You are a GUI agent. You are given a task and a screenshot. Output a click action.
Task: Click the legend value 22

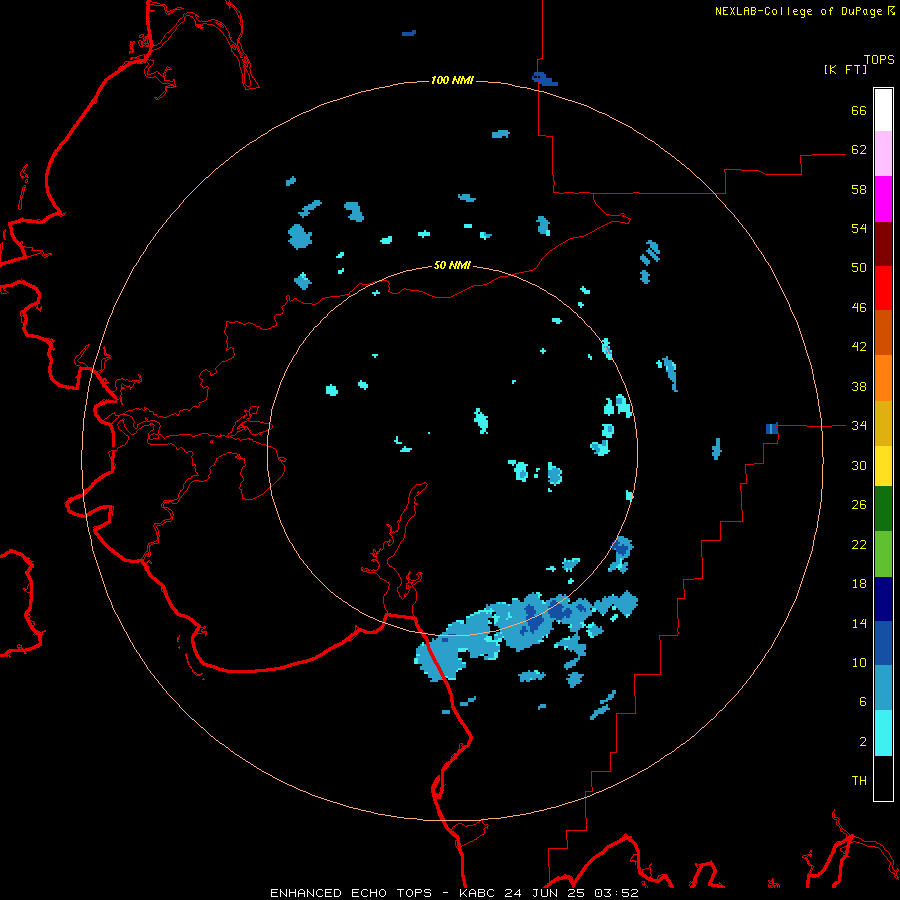pyautogui.click(x=859, y=544)
